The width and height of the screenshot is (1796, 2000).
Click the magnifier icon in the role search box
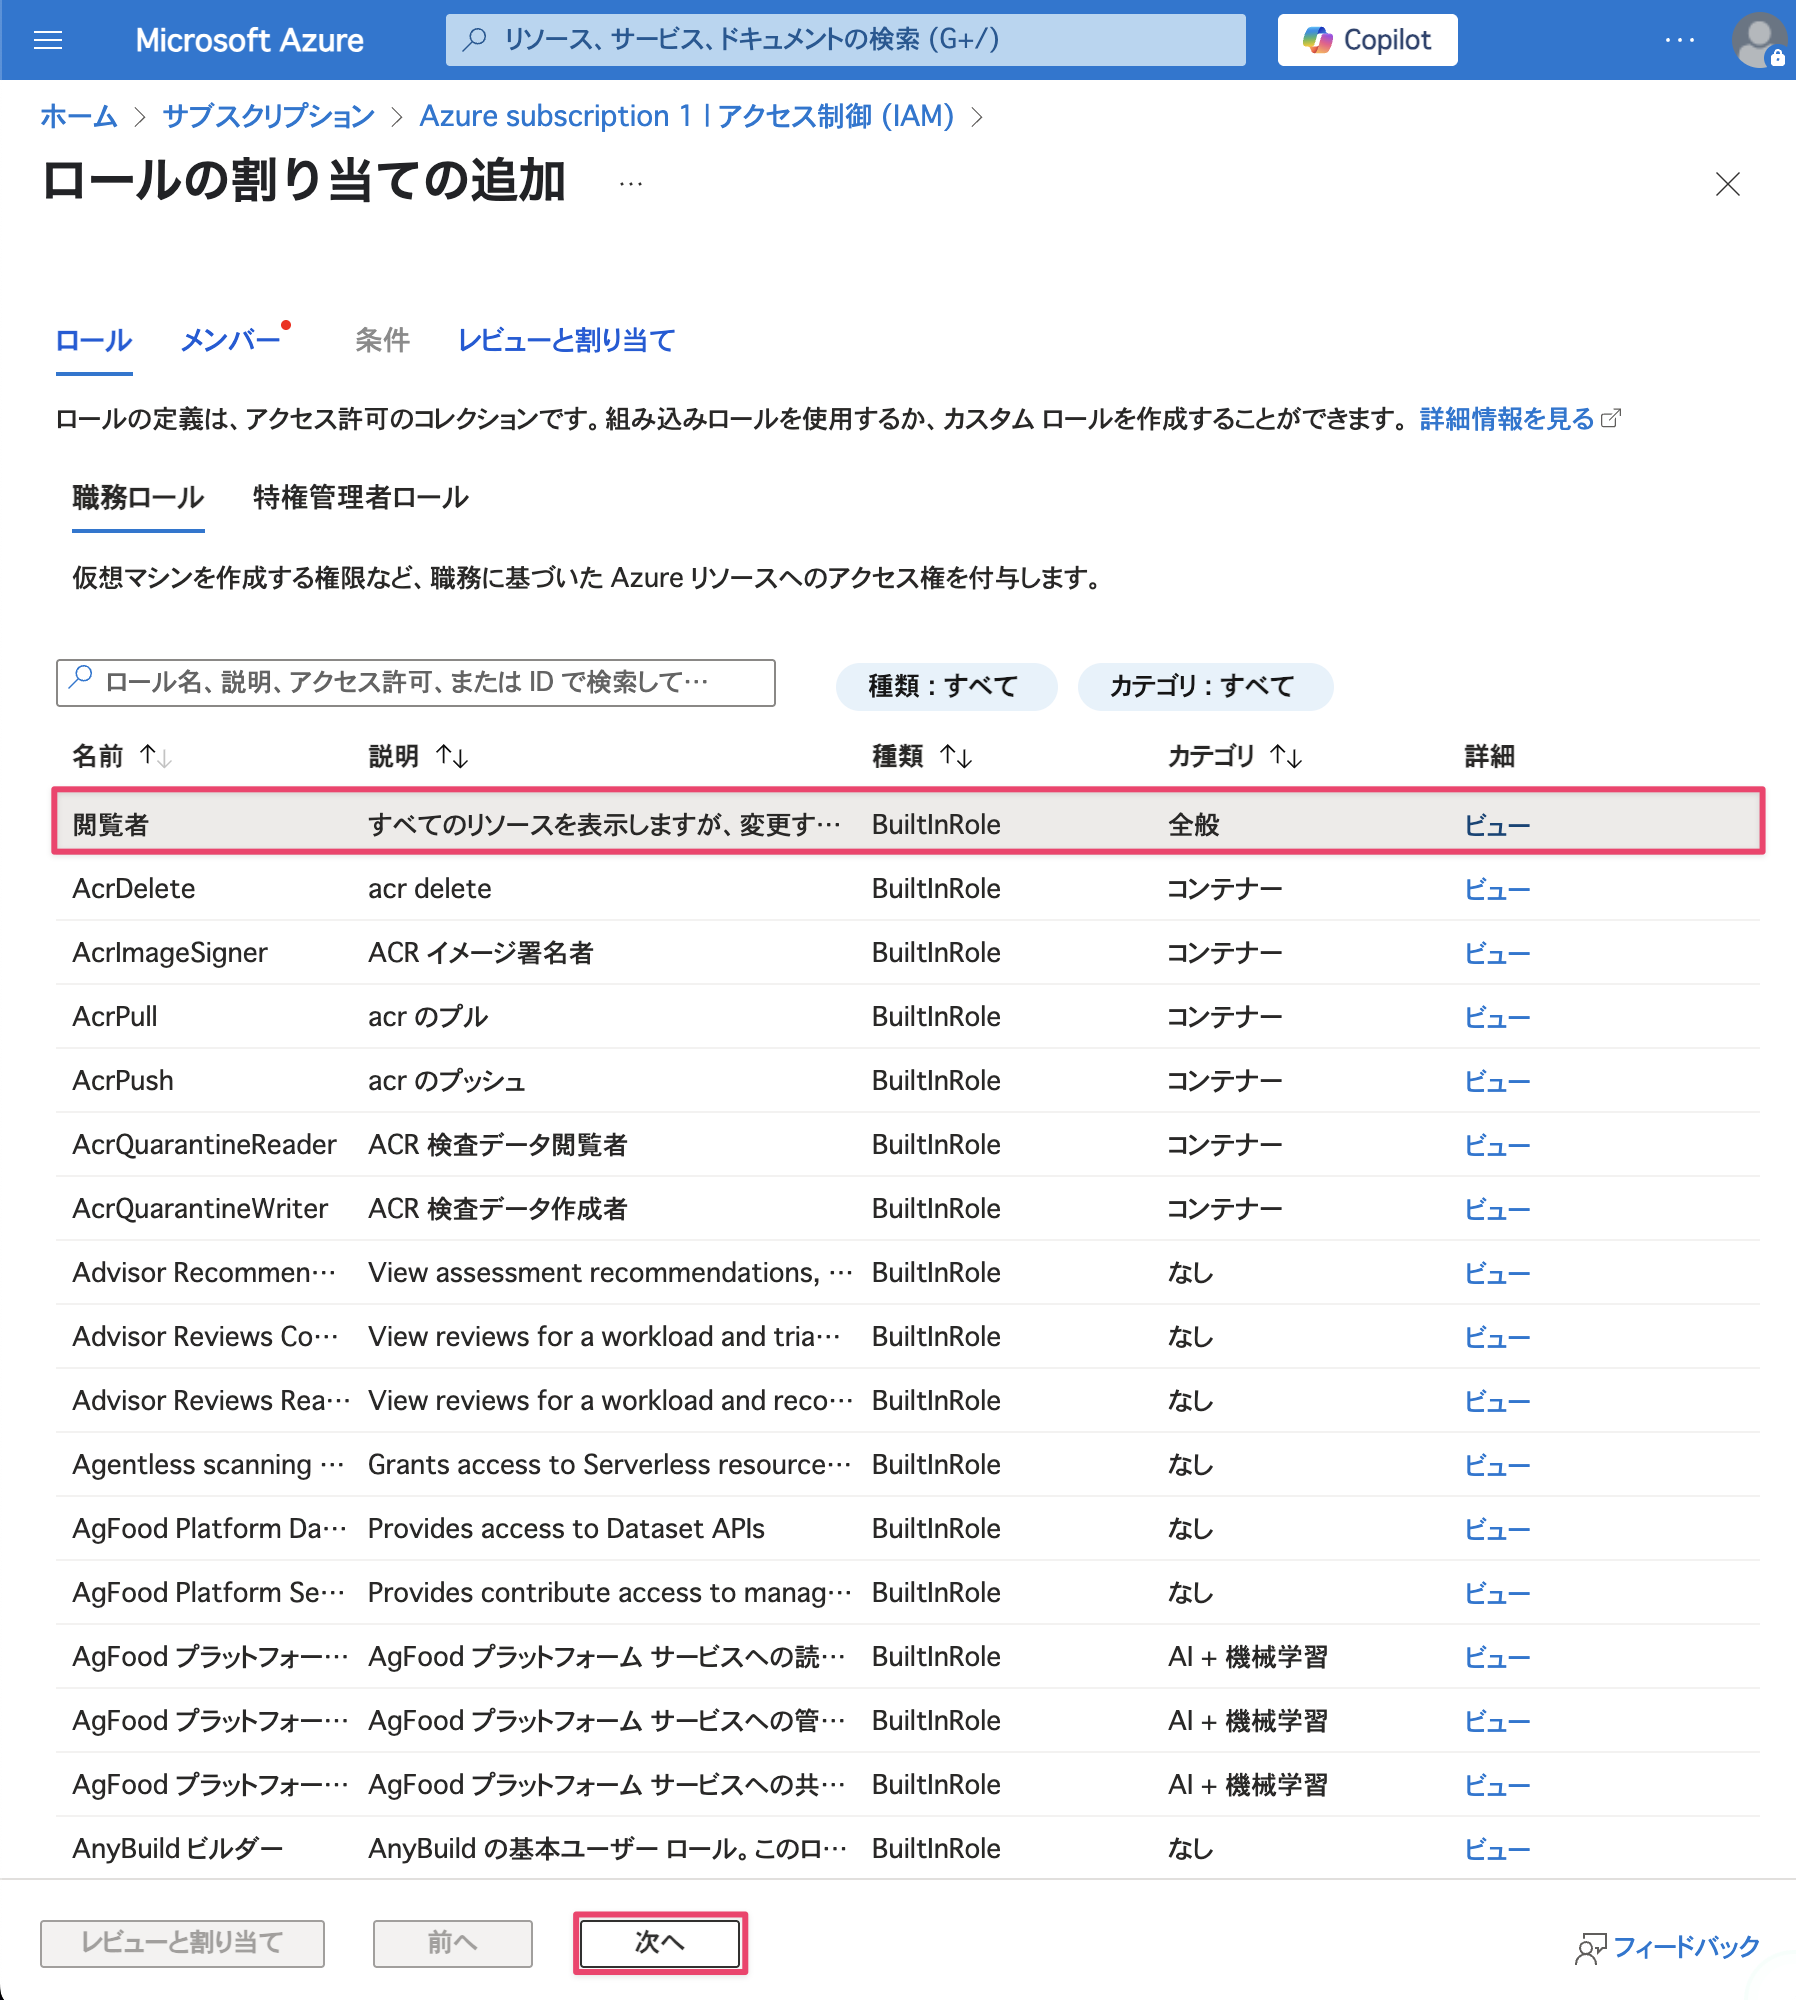pyautogui.click(x=81, y=683)
